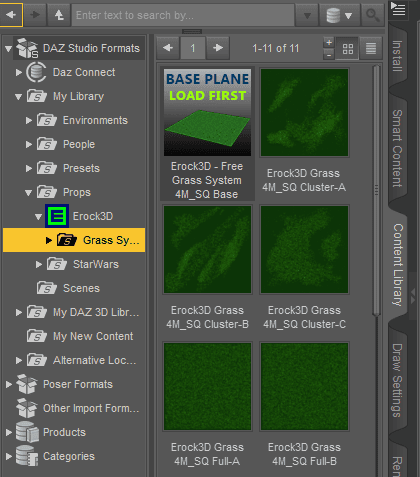Click the page number 1 field

click(x=193, y=48)
